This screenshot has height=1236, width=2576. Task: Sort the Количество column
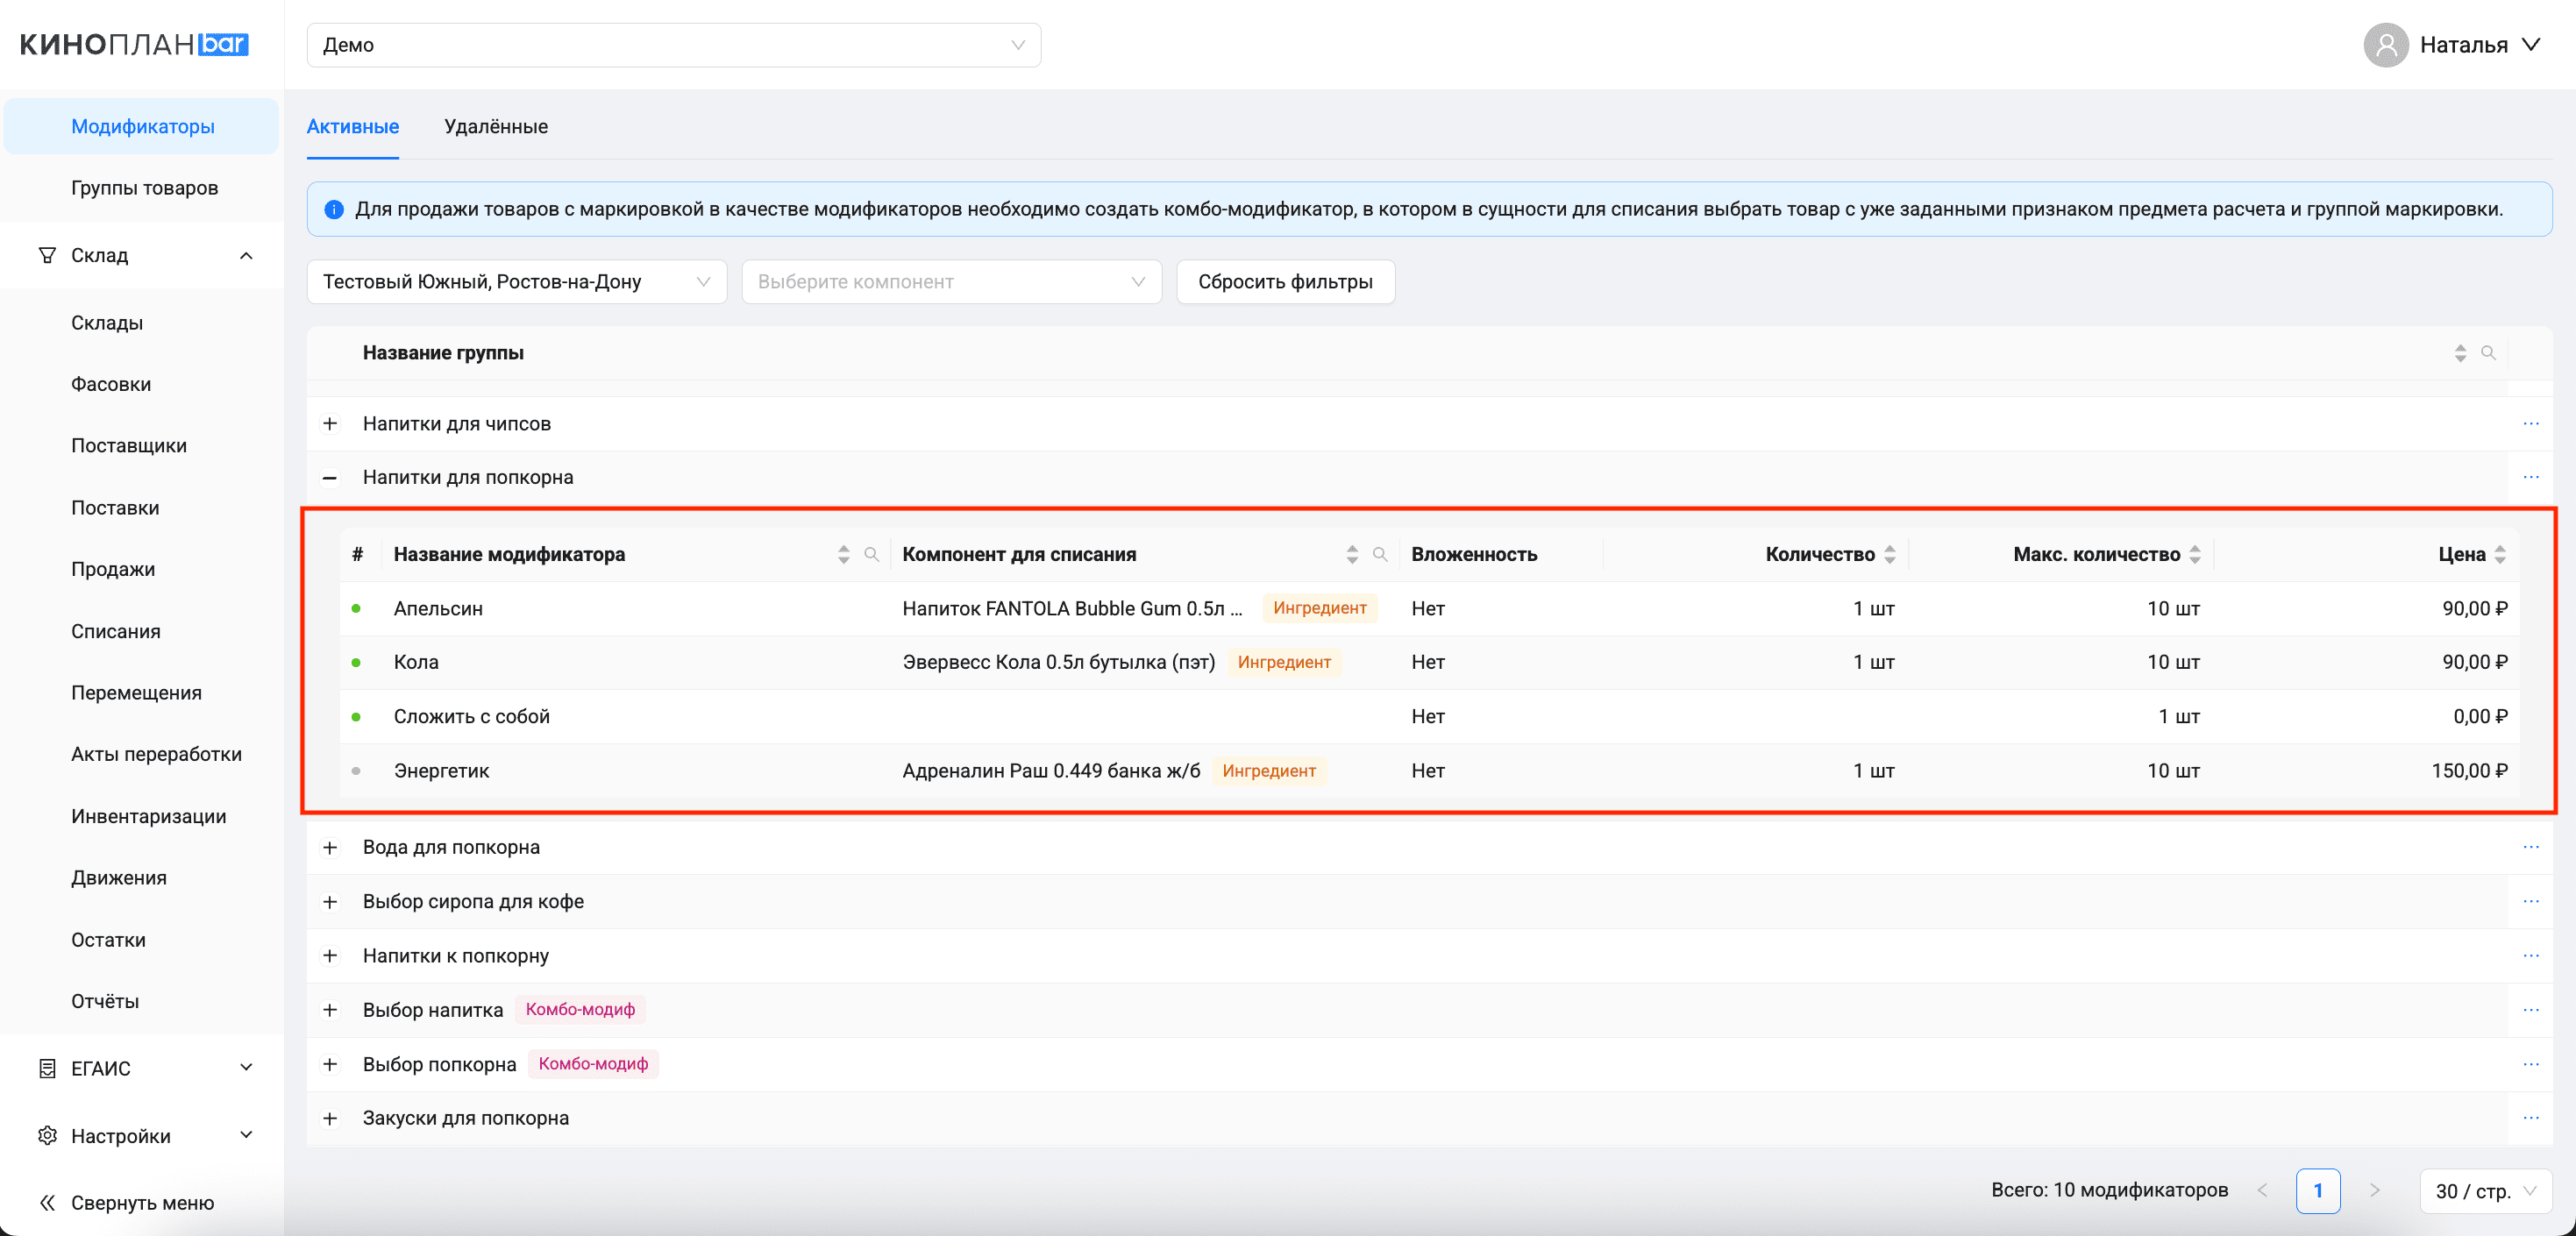pos(1890,554)
